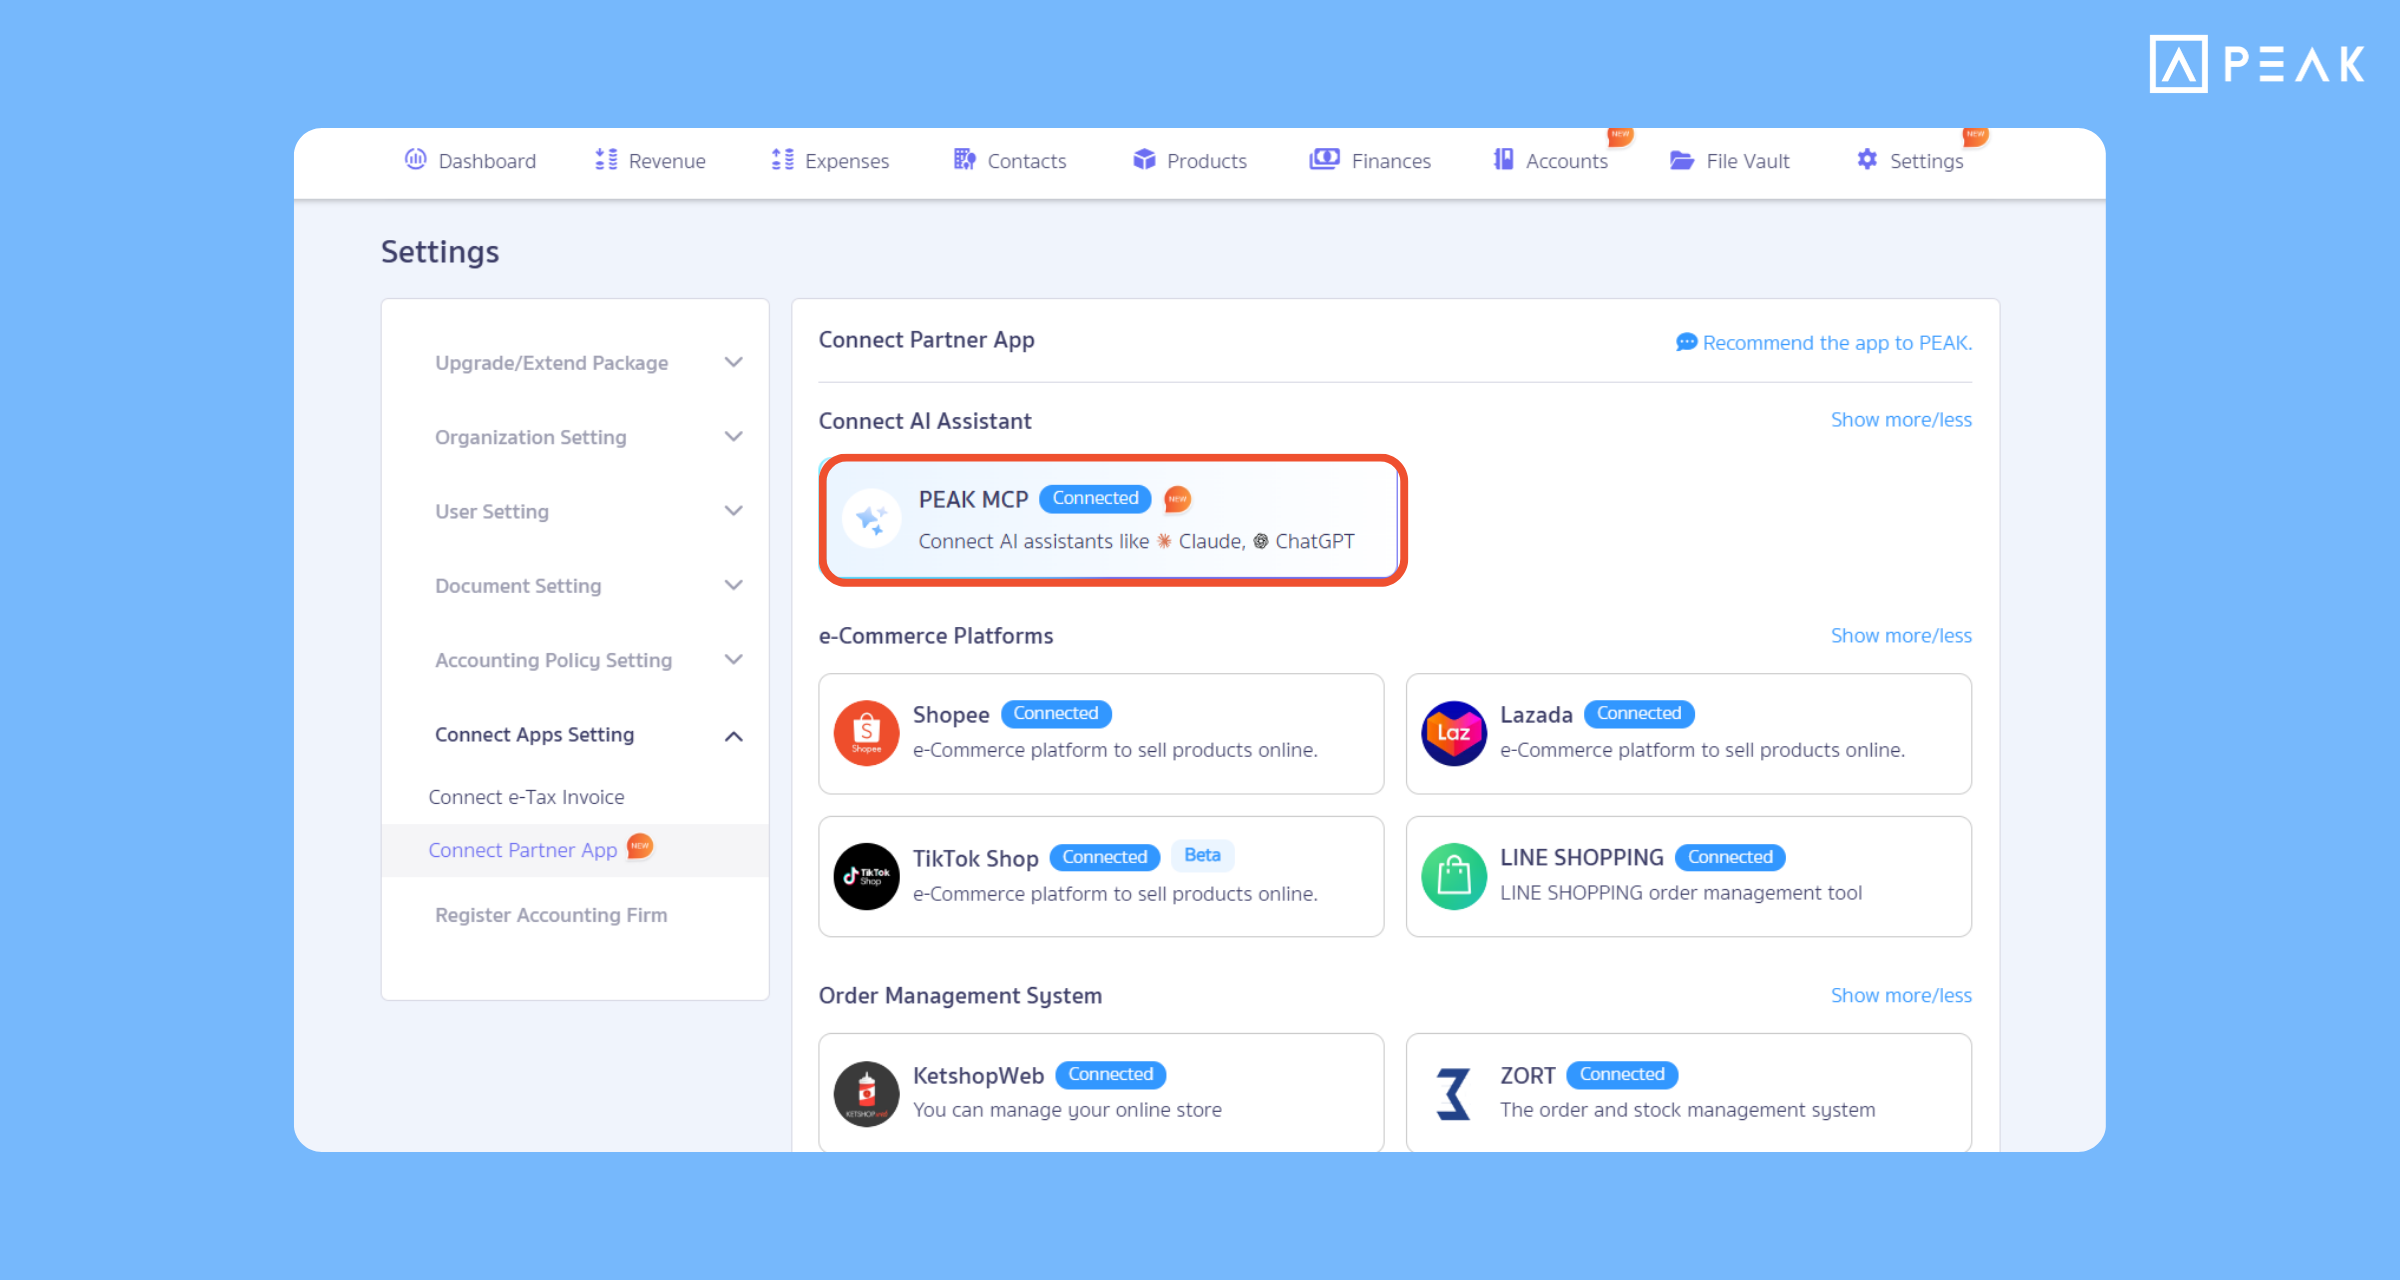Click the Revenue list icon

coord(606,160)
